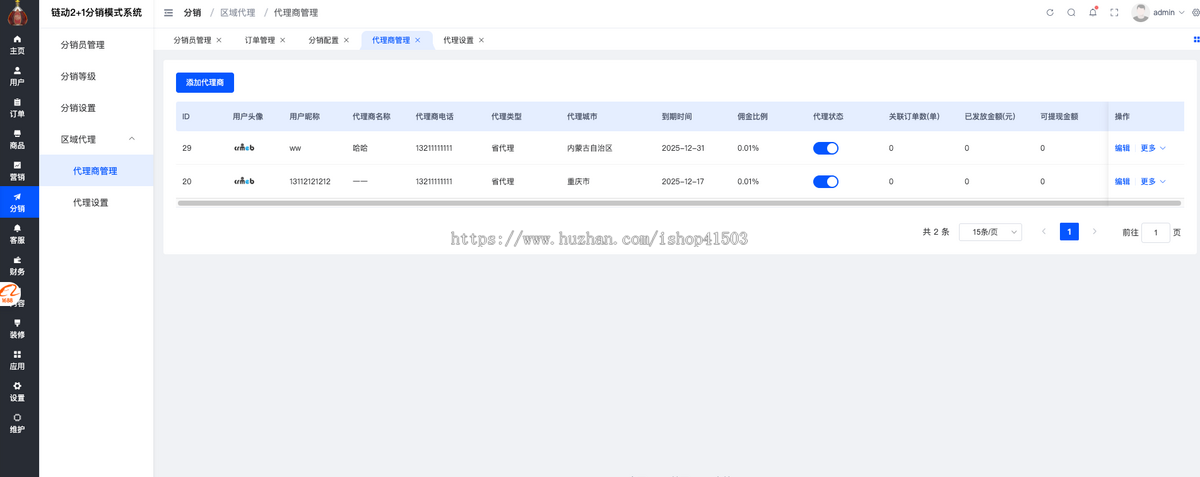Collapse the 区域代理 menu group
This screenshot has height=477, width=1200.
(97, 139)
